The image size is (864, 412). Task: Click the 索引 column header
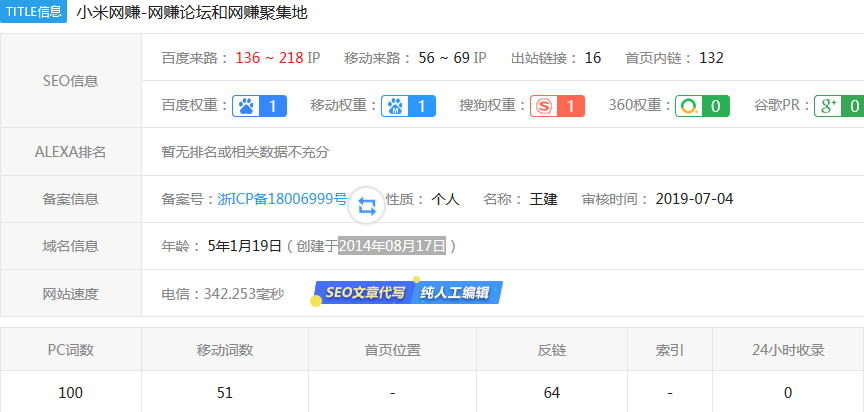(669, 350)
